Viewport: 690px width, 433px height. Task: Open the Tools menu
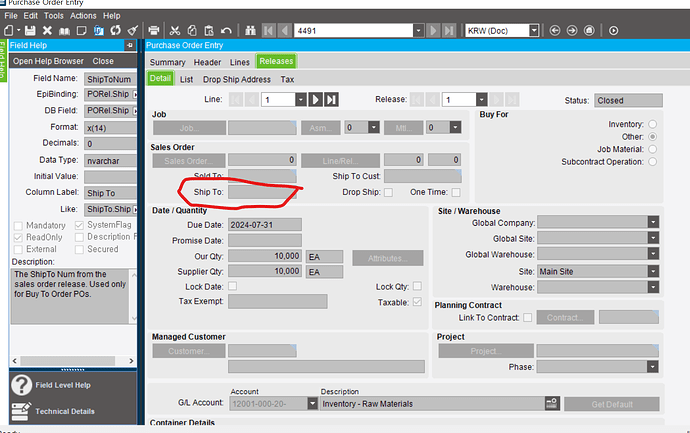54,16
